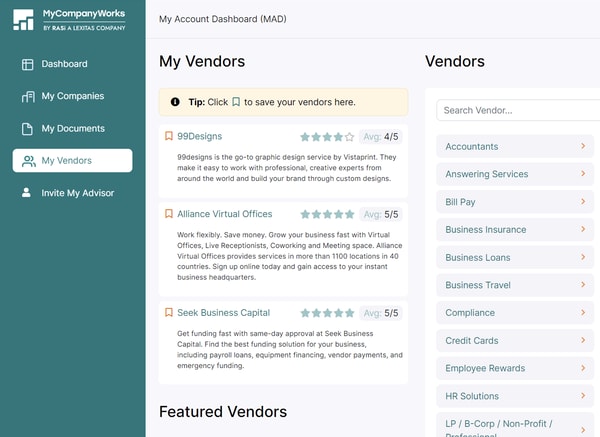
Task: Go to My Documents in the sidebar
Action: coord(72,129)
